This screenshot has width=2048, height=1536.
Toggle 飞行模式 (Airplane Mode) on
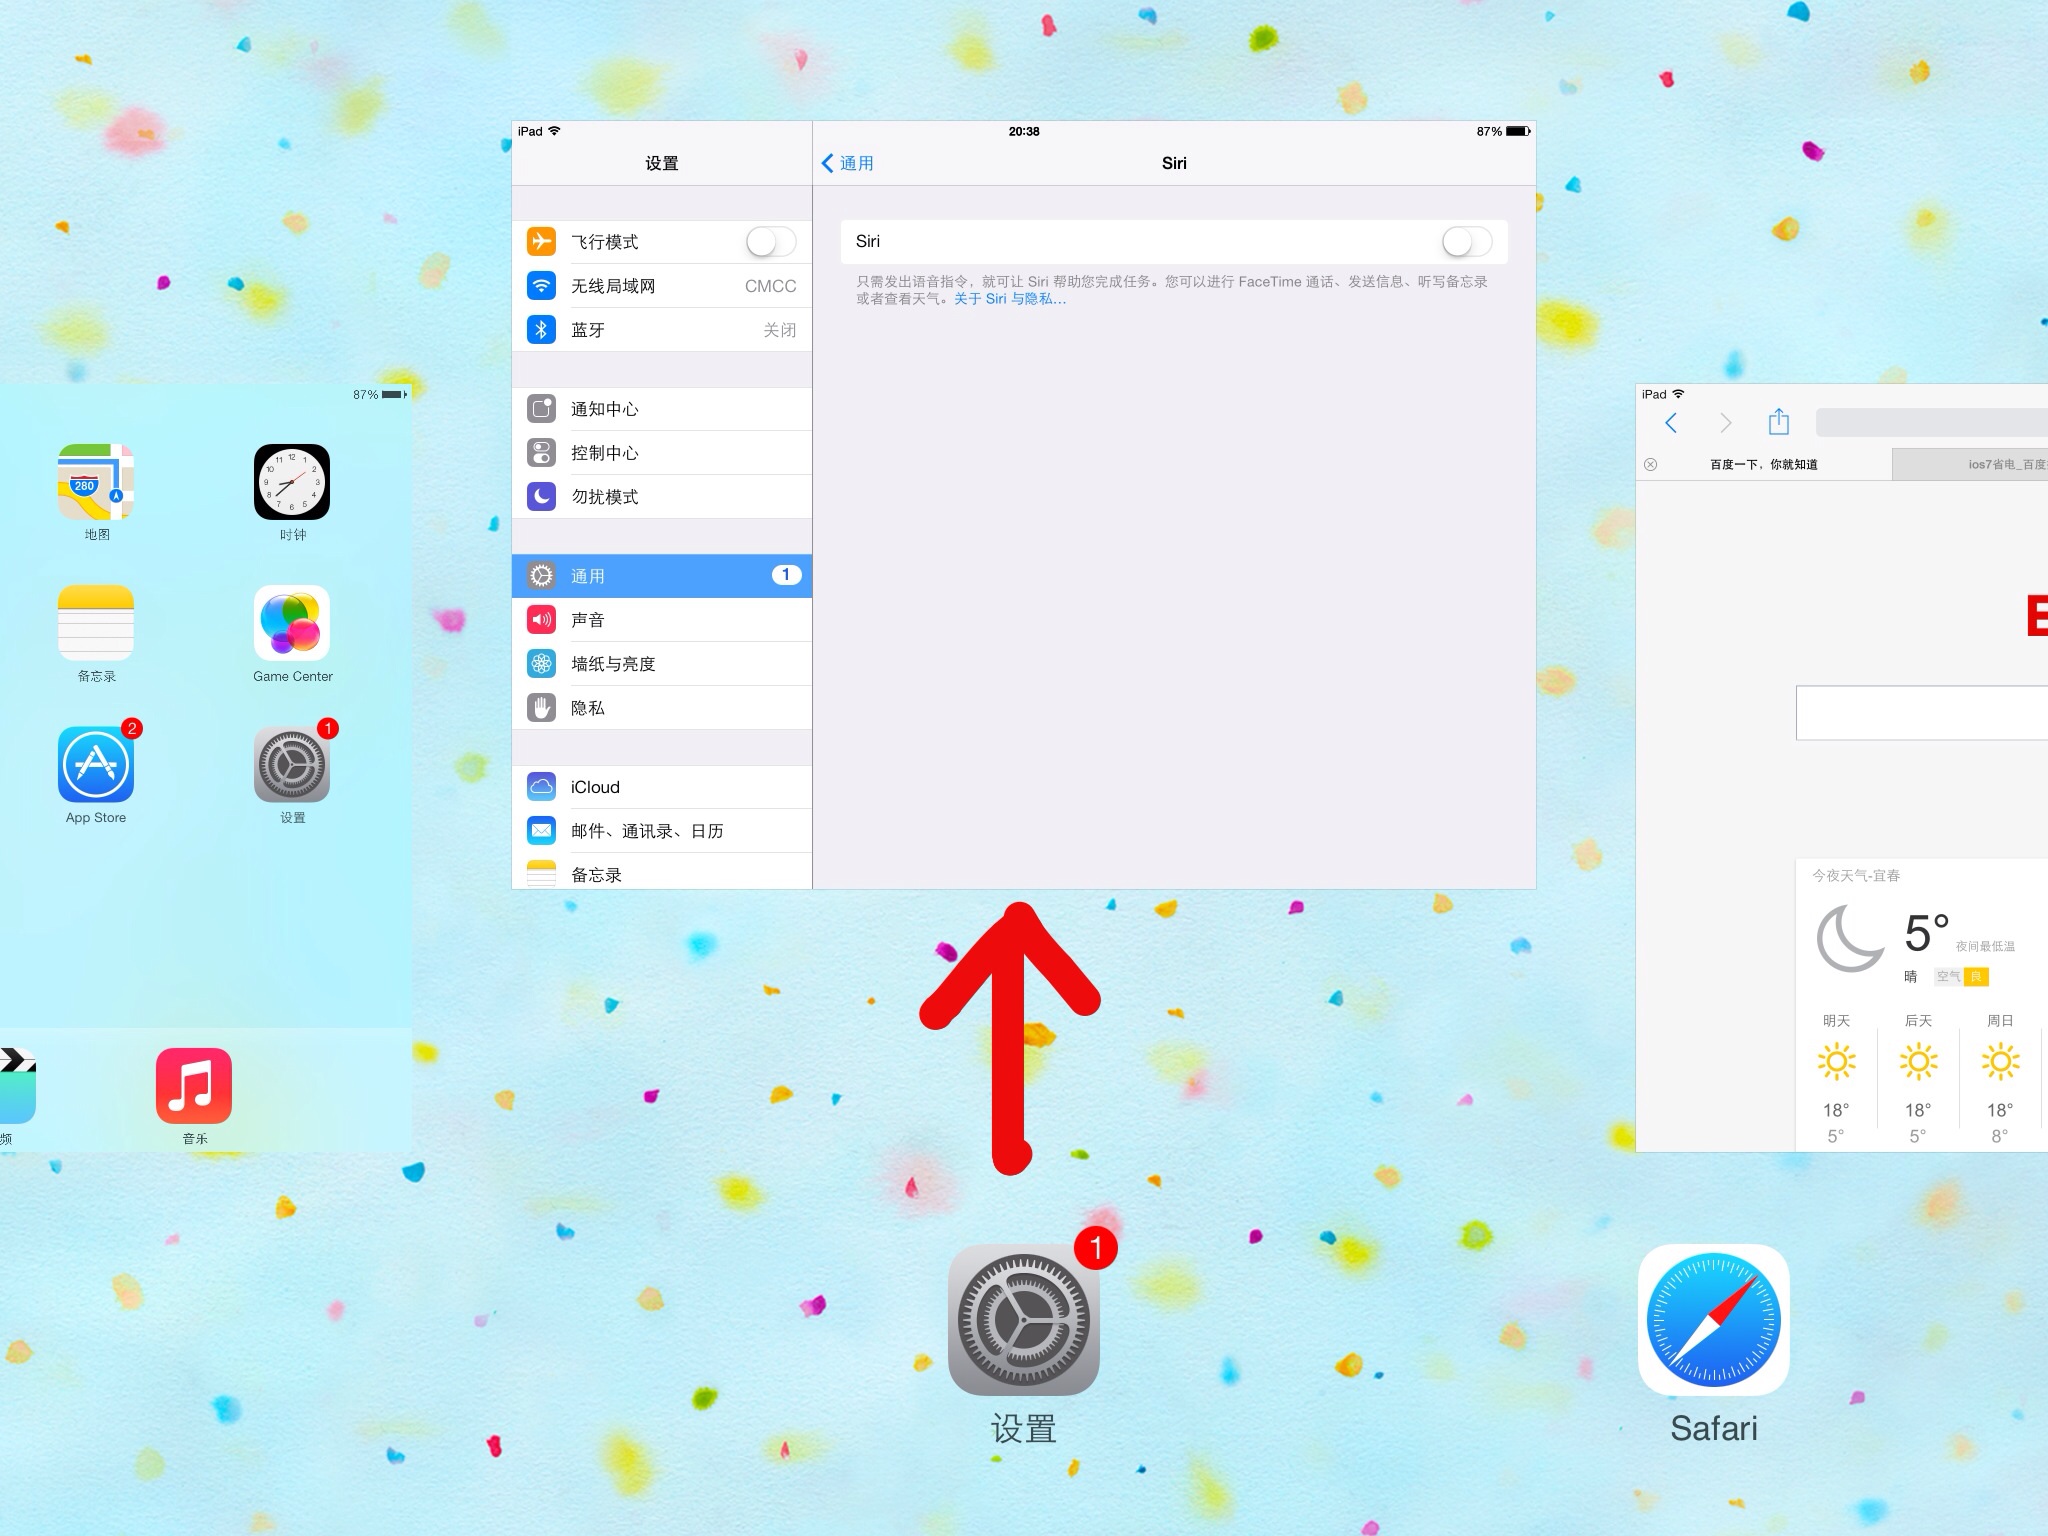[x=770, y=241]
